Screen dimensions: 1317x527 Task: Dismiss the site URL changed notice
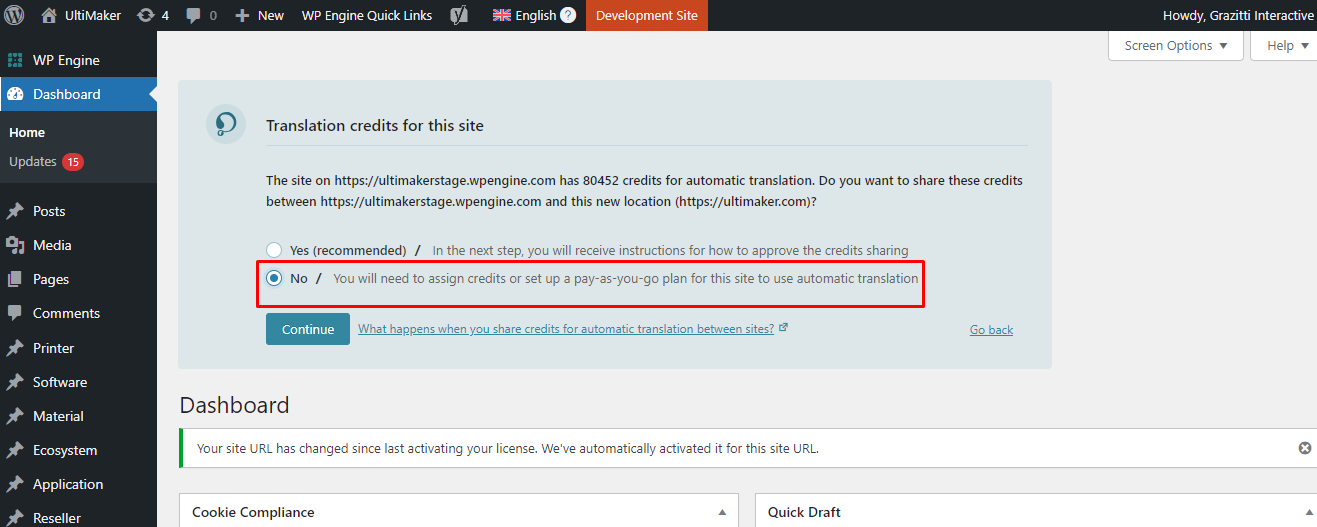[x=1304, y=448]
